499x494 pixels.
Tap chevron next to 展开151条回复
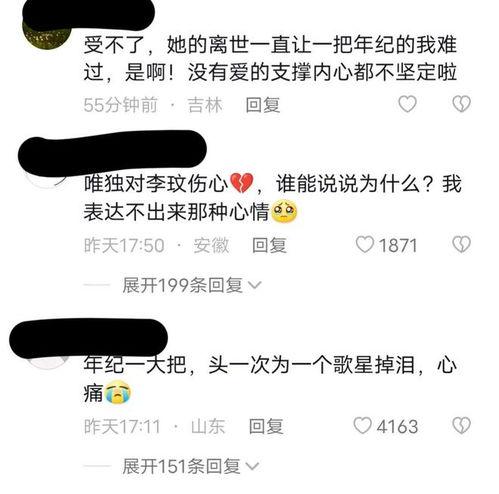pos(252,466)
